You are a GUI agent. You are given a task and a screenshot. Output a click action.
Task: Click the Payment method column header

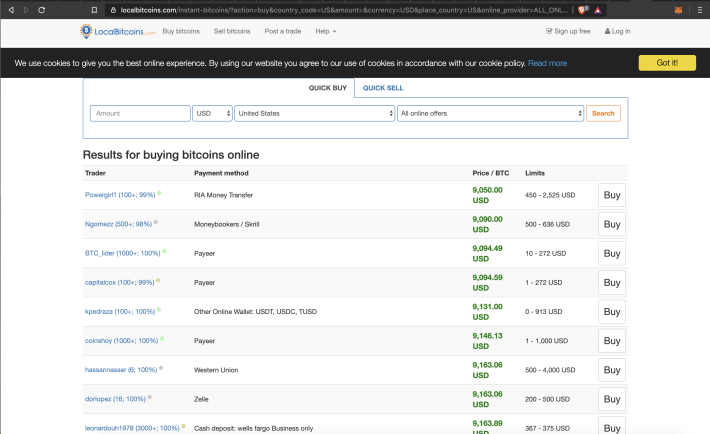(x=221, y=173)
